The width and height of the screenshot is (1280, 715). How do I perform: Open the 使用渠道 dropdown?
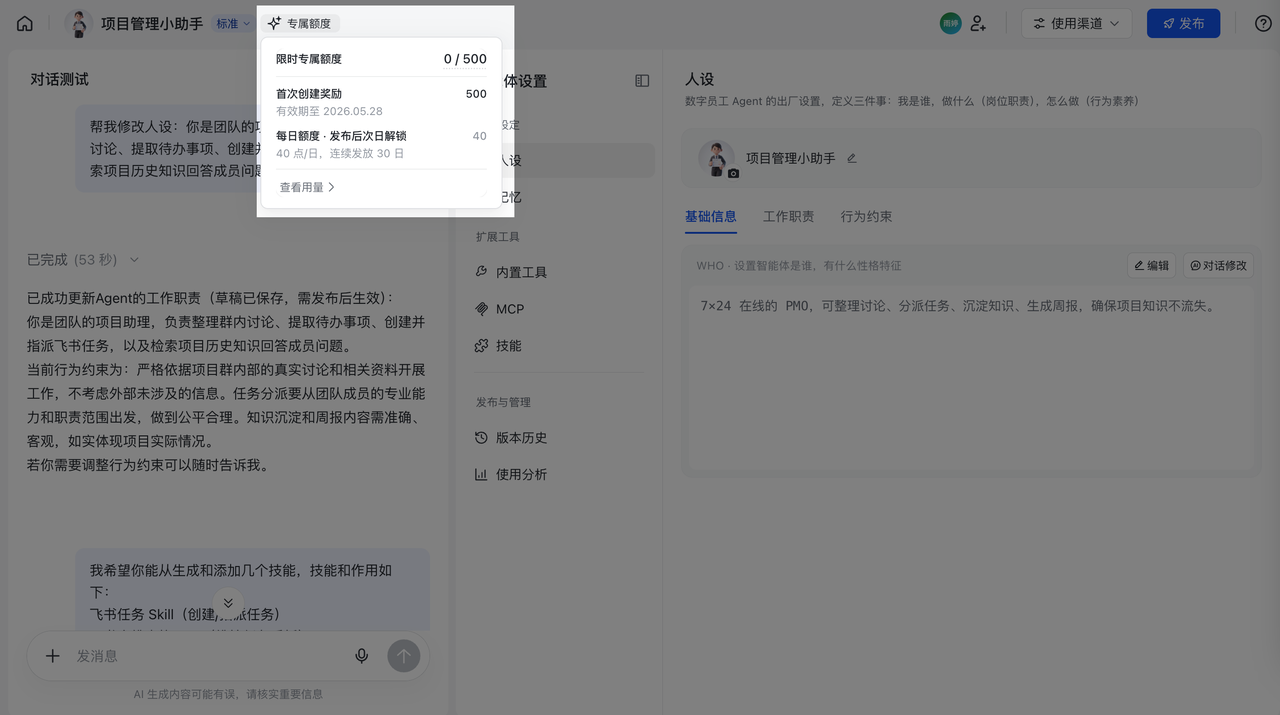point(1076,24)
